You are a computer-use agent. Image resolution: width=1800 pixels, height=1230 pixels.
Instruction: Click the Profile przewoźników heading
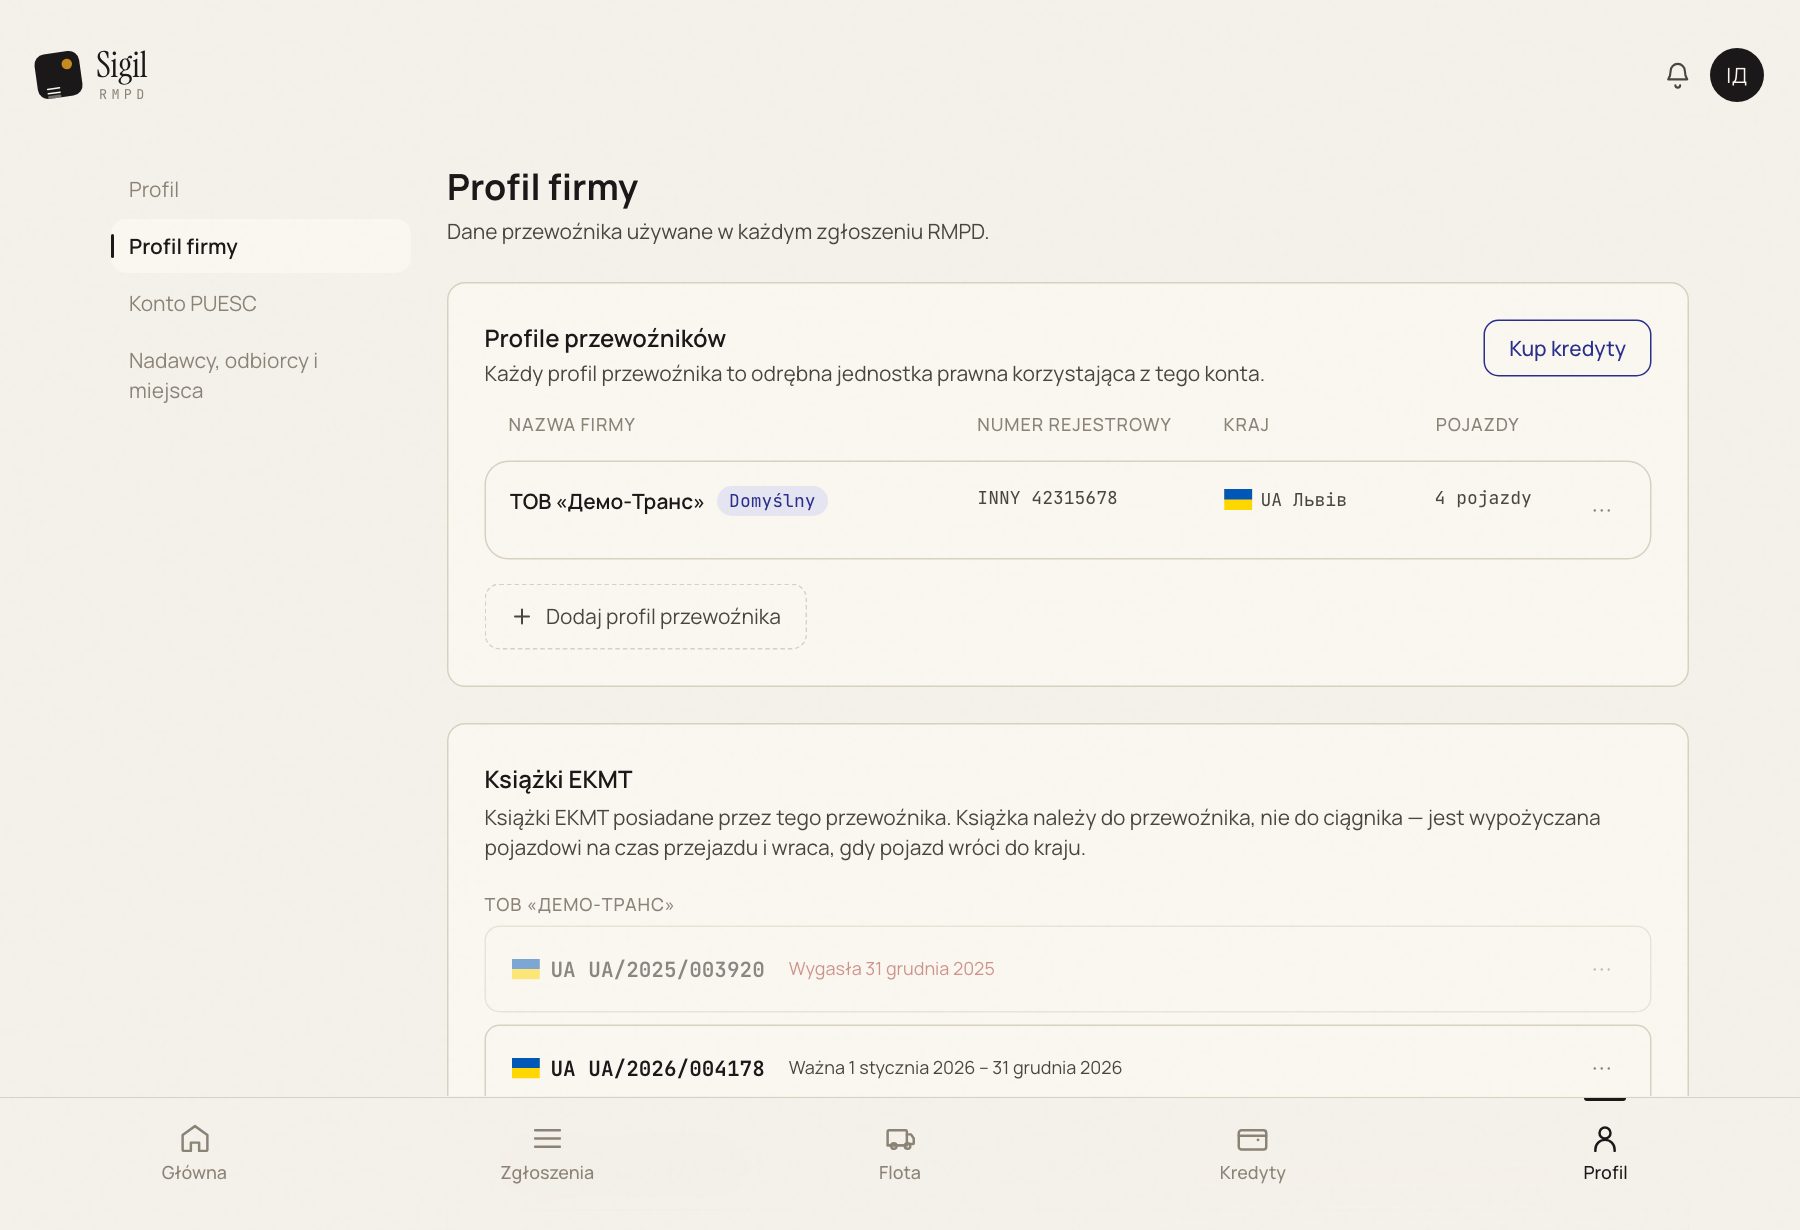pos(605,339)
